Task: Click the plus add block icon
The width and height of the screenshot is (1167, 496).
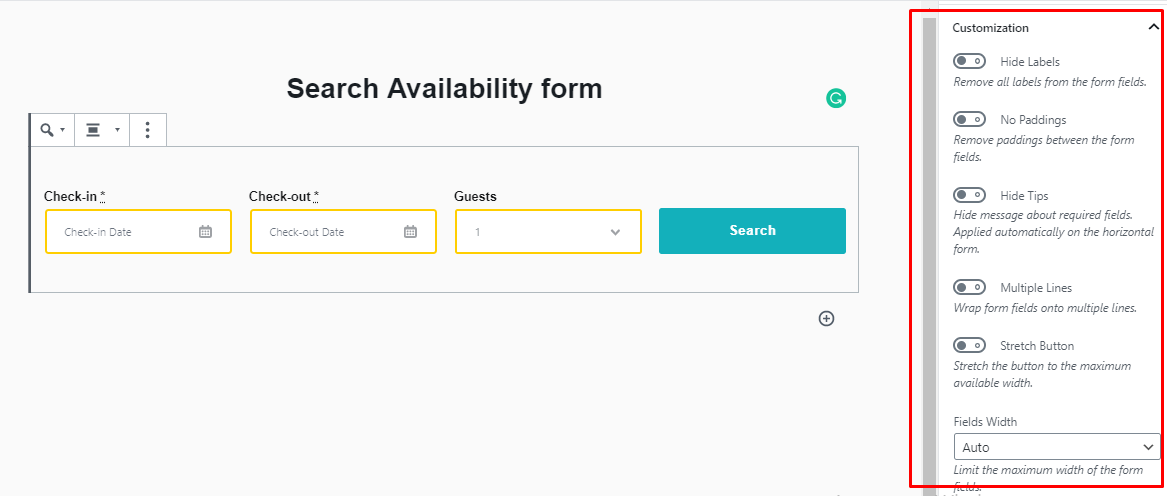Action: [826, 318]
